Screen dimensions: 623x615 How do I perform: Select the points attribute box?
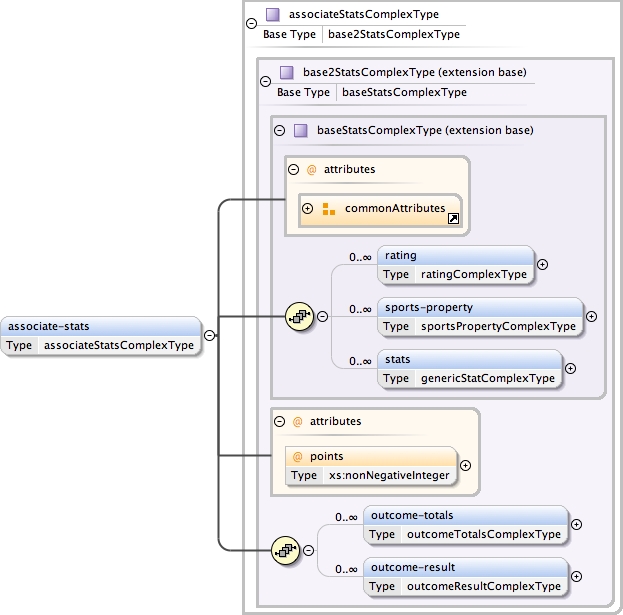click(371, 465)
